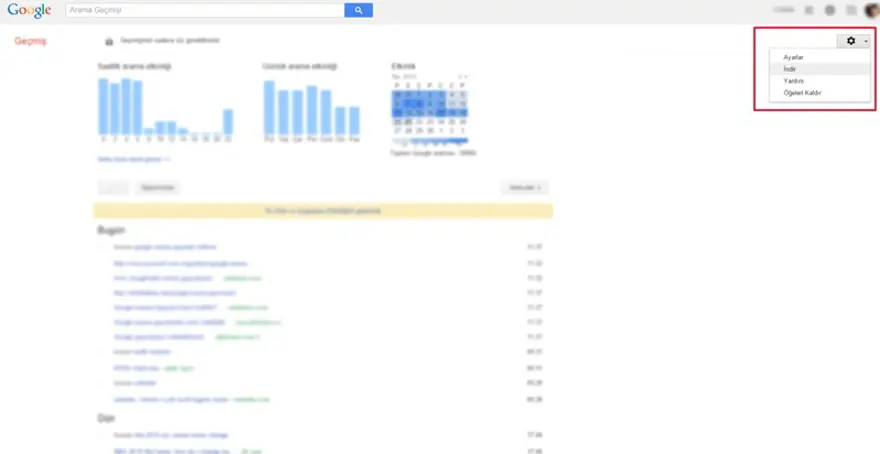Open the settings gear menu
Screen dimensions: 880x454
point(851,41)
